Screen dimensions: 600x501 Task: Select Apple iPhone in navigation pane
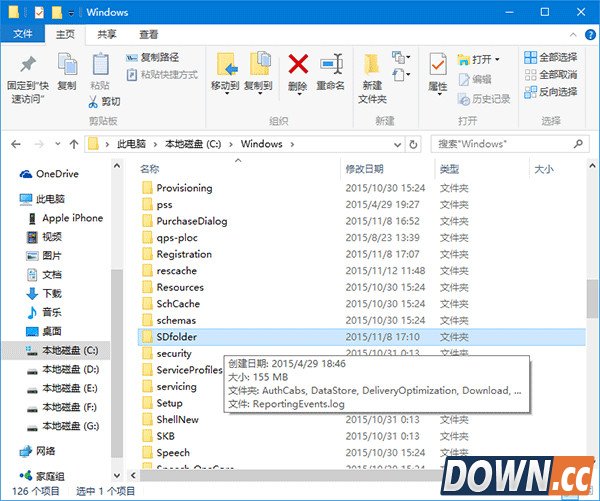[65, 218]
